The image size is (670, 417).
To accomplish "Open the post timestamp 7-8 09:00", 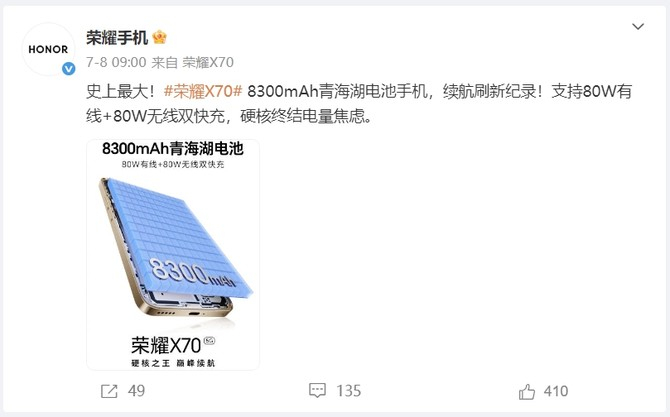I will coord(116,62).
